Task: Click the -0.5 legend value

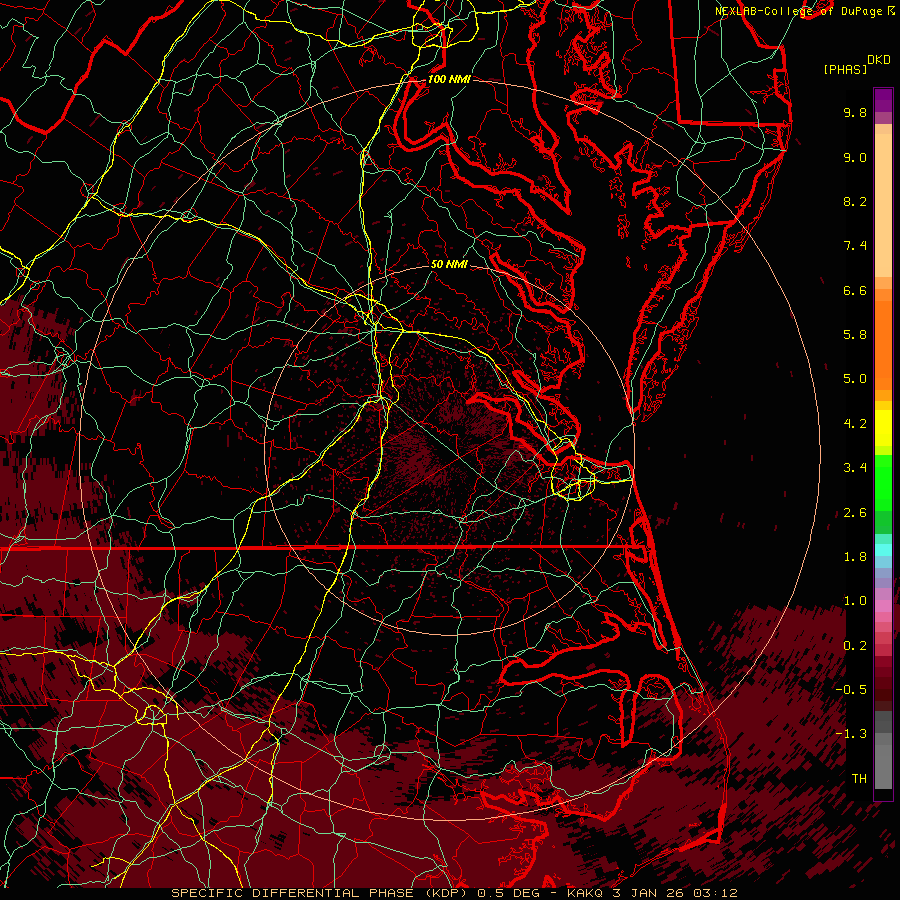Action: [x=851, y=690]
